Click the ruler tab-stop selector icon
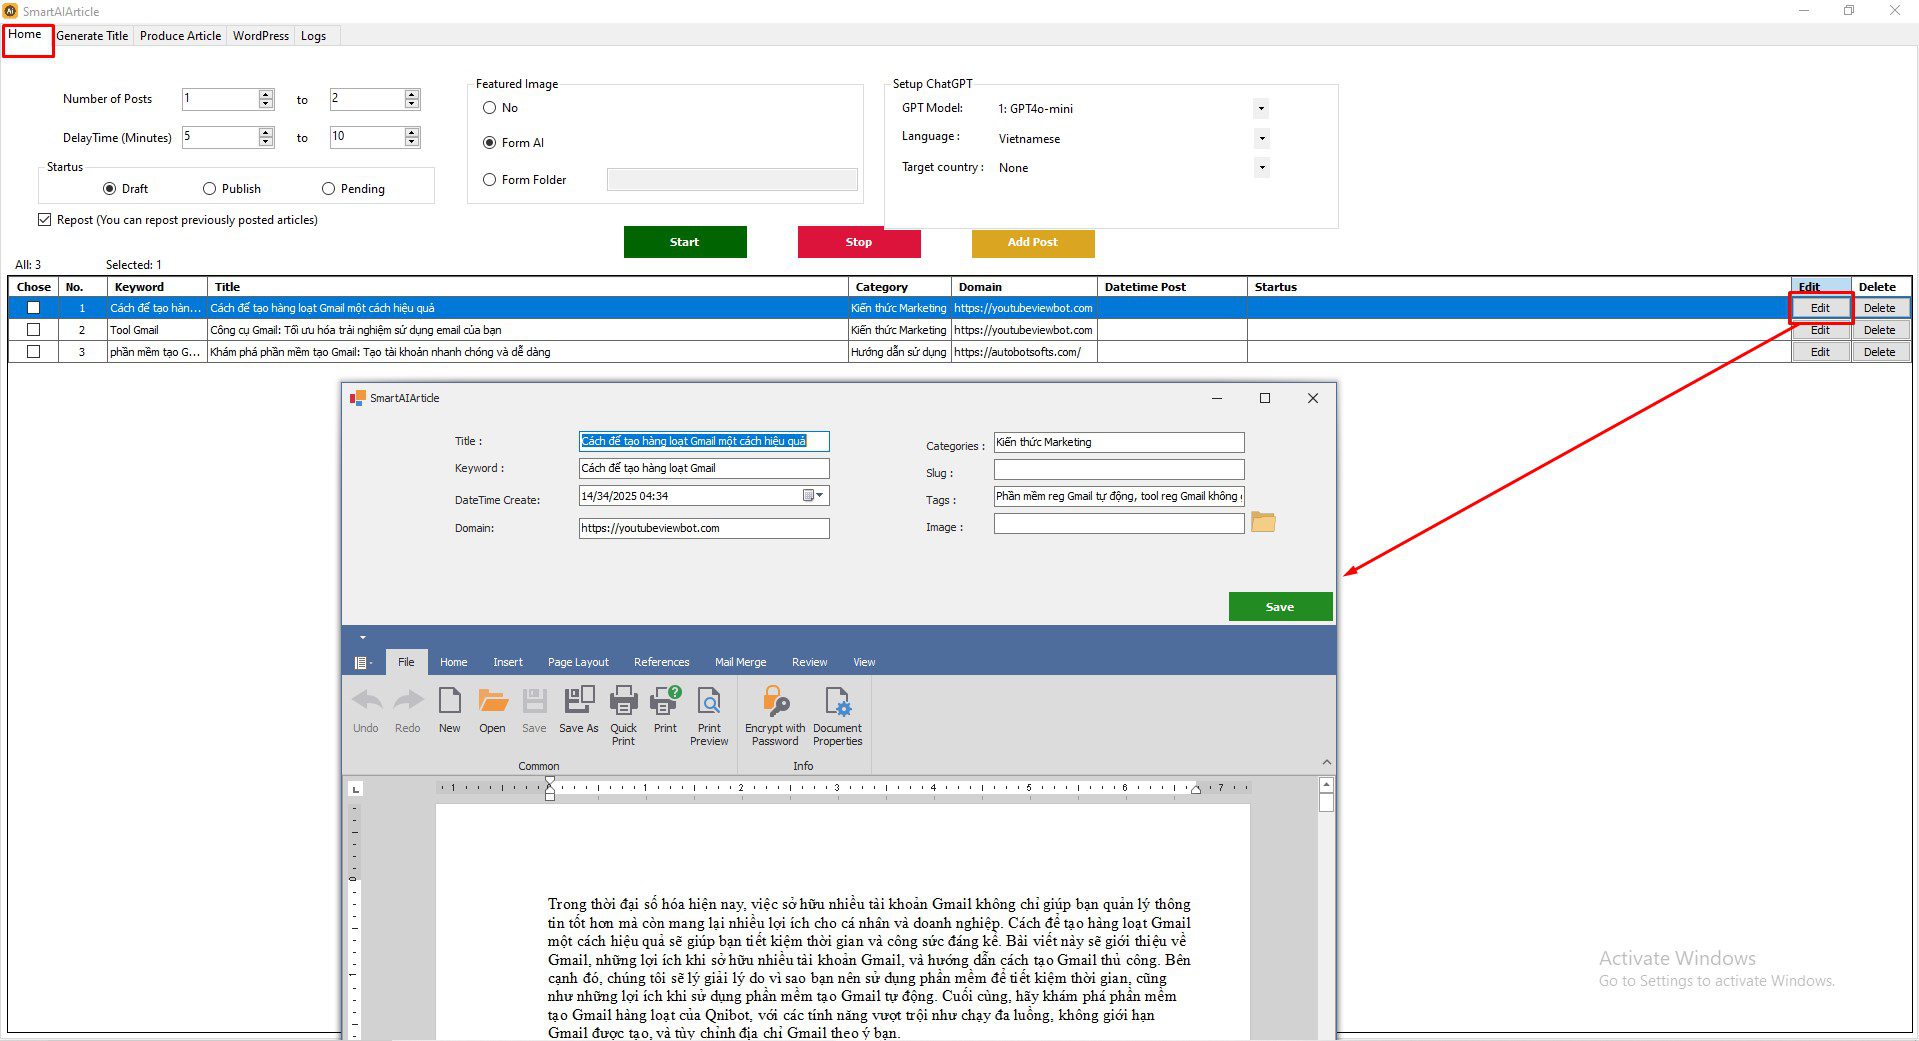This screenshot has height=1041, width=1919. [x=356, y=789]
